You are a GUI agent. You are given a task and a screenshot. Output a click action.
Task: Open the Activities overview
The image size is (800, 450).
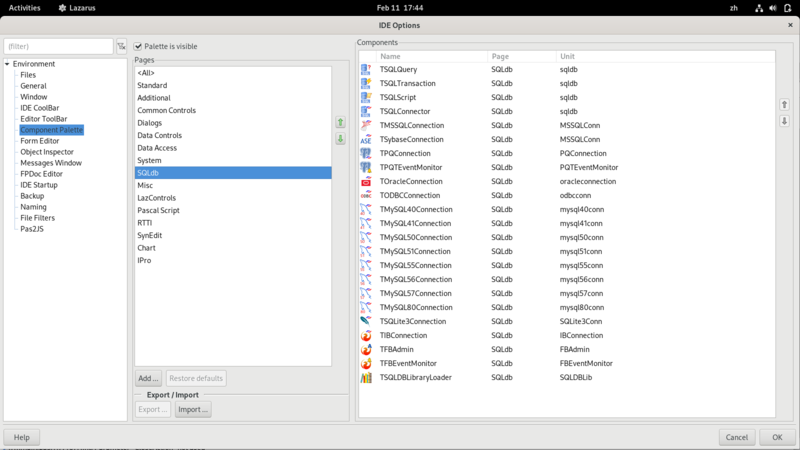point(24,8)
